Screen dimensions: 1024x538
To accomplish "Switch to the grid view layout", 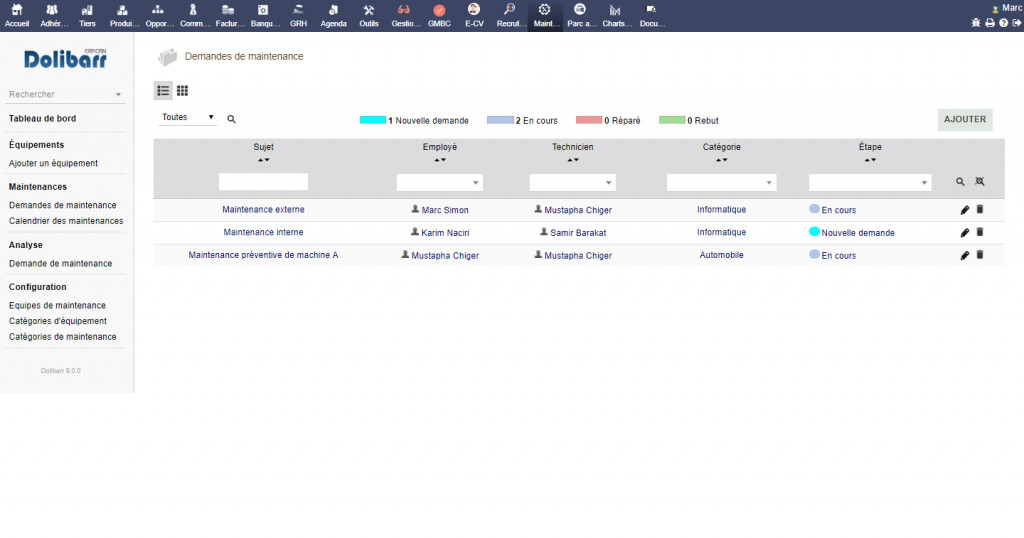I will [183, 91].
